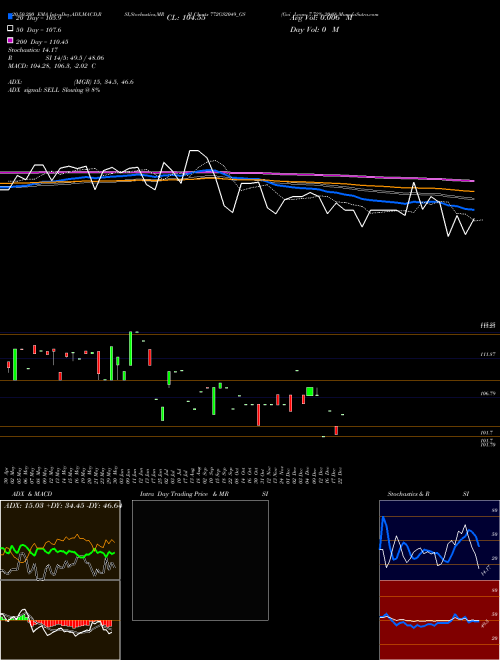The height and width of the screenshot is (660, 500).
Task: Click the ADX (MGR) values line
Action: [x=71, y=82]
